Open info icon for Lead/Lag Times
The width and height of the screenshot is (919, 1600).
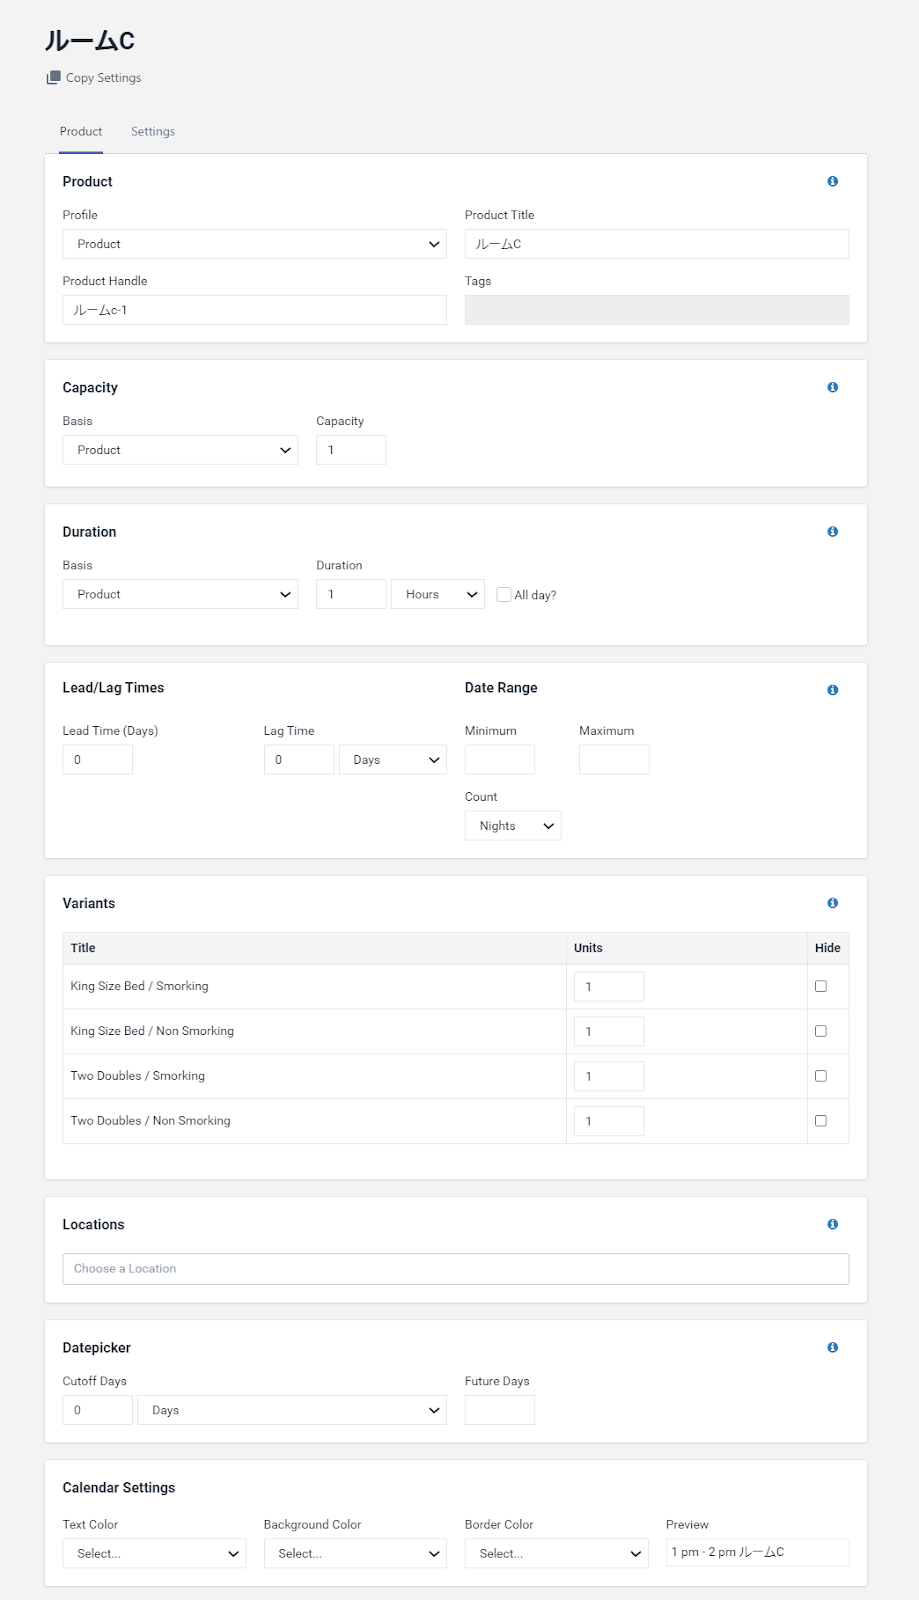[x=832, y=690]
